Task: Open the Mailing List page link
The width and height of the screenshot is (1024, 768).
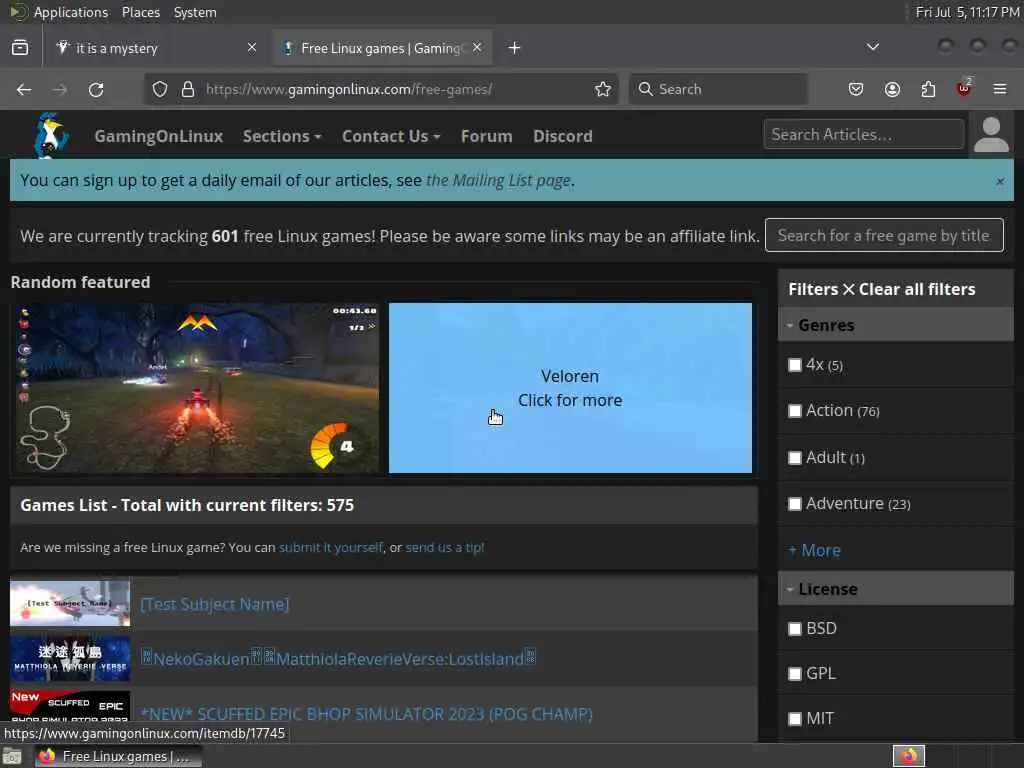Action: 498,180
